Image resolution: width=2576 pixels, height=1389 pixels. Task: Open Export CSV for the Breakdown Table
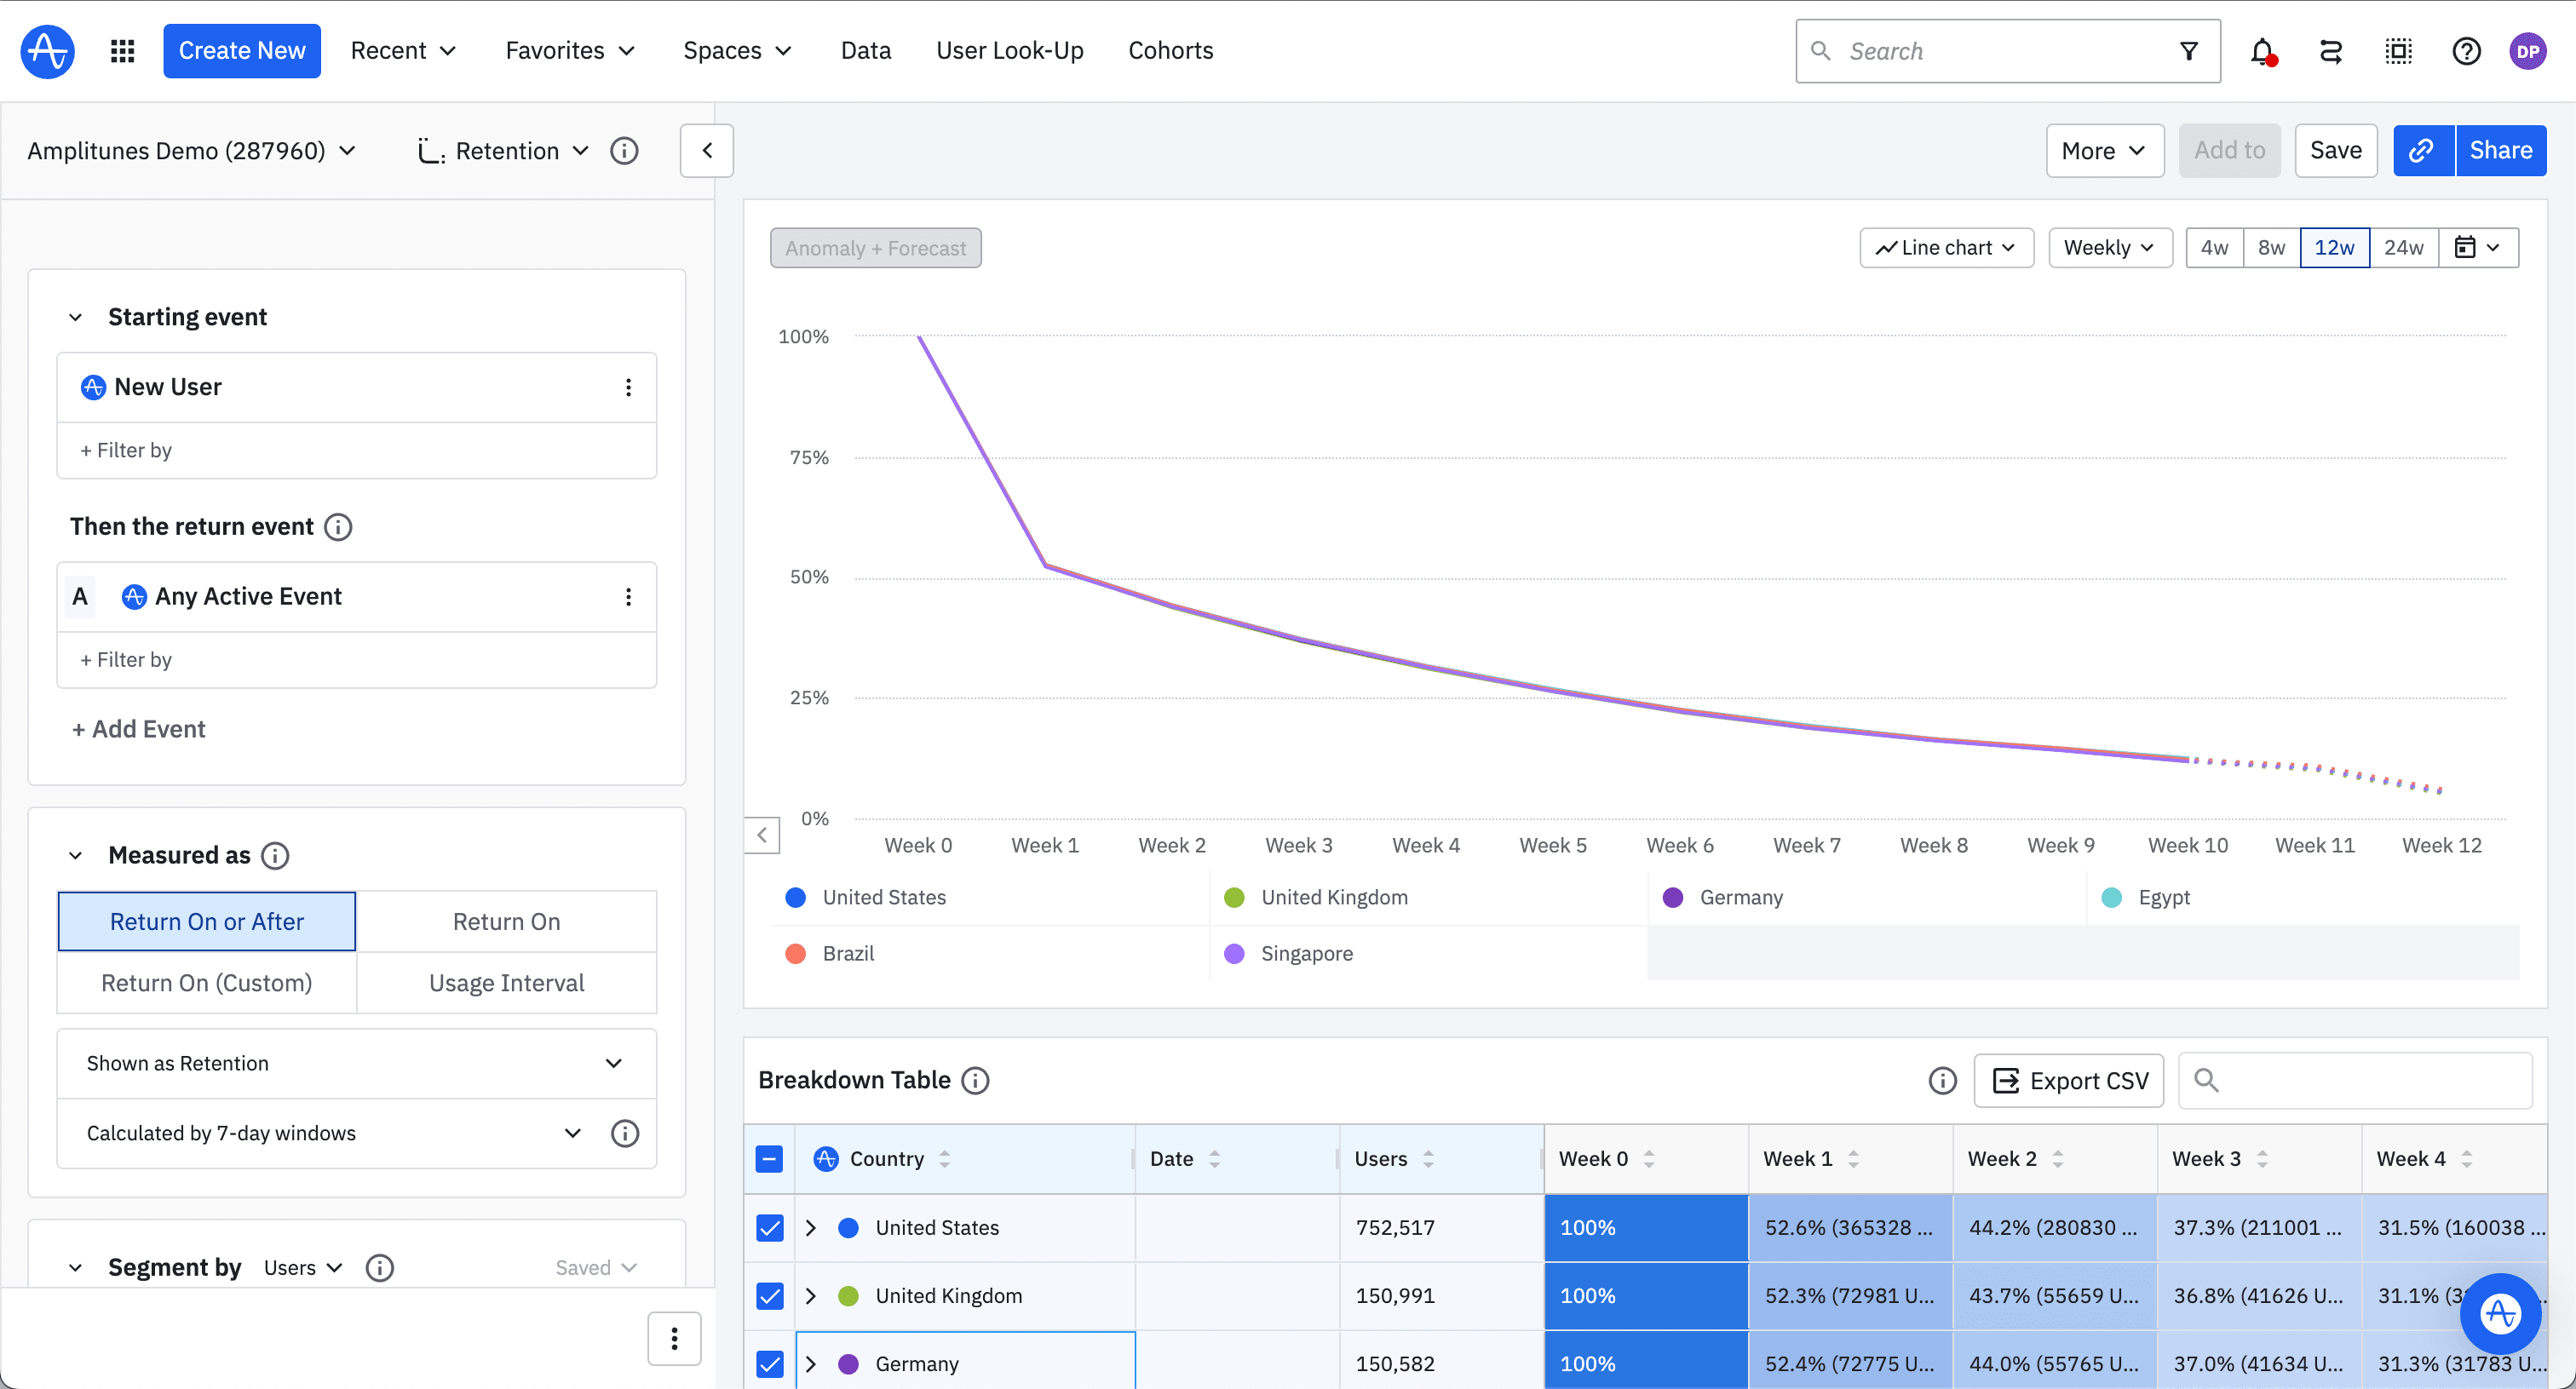(x=2068, y=1080)
